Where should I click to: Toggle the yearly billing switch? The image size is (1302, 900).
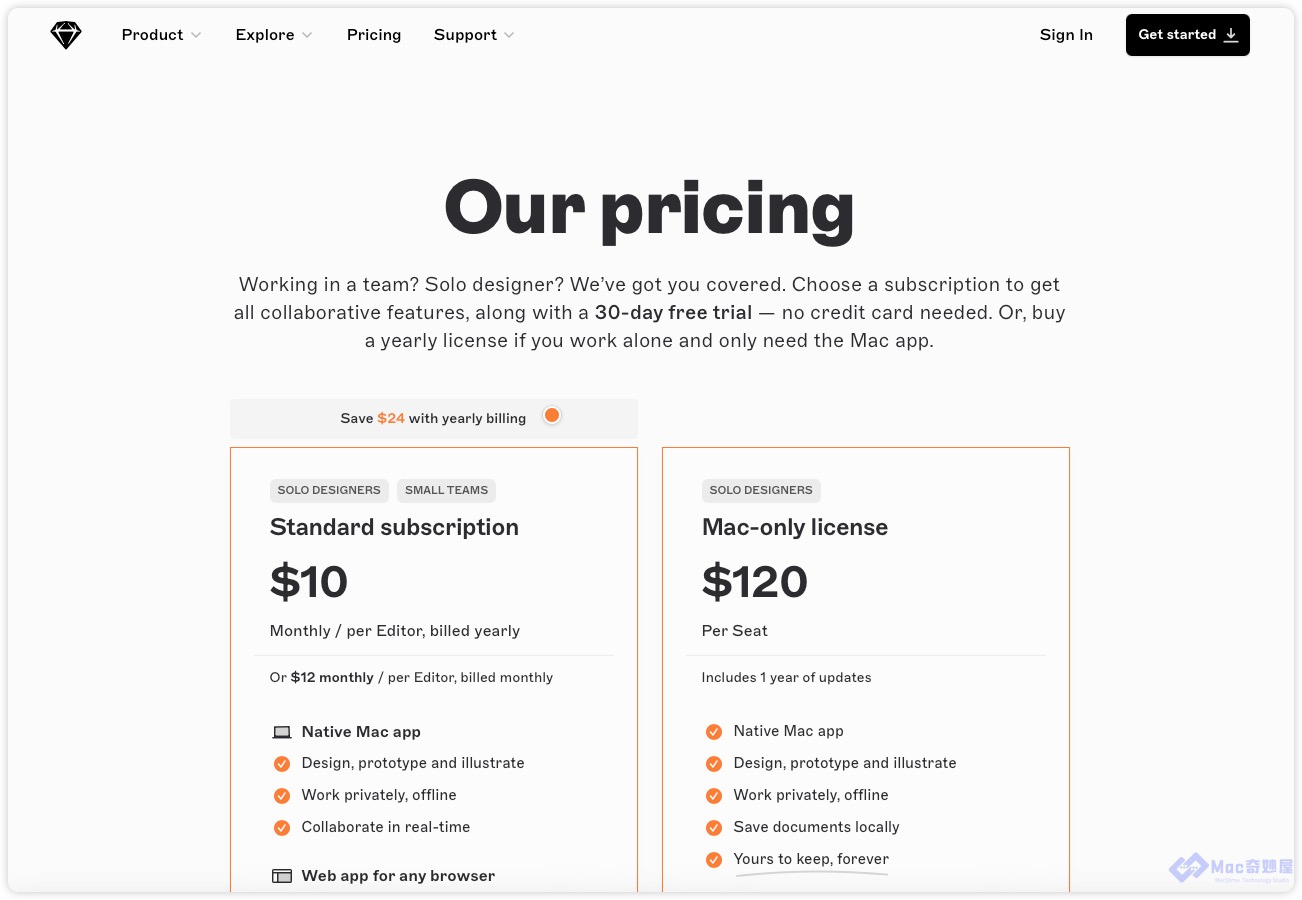coord(549,416)
